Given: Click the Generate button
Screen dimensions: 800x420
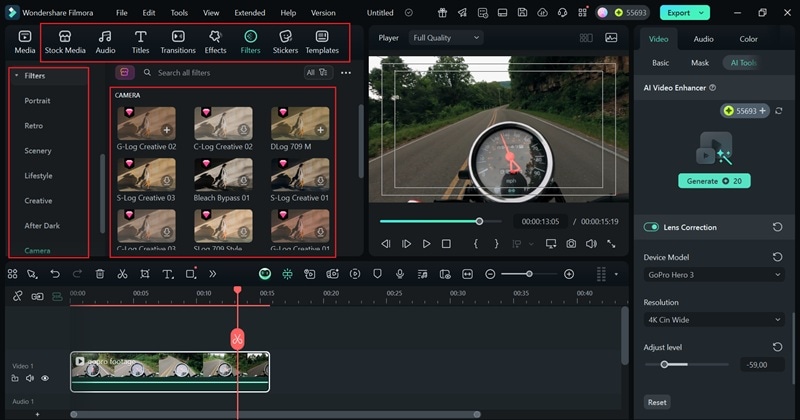Looking at the screenshot, I should tap(714, 181).
